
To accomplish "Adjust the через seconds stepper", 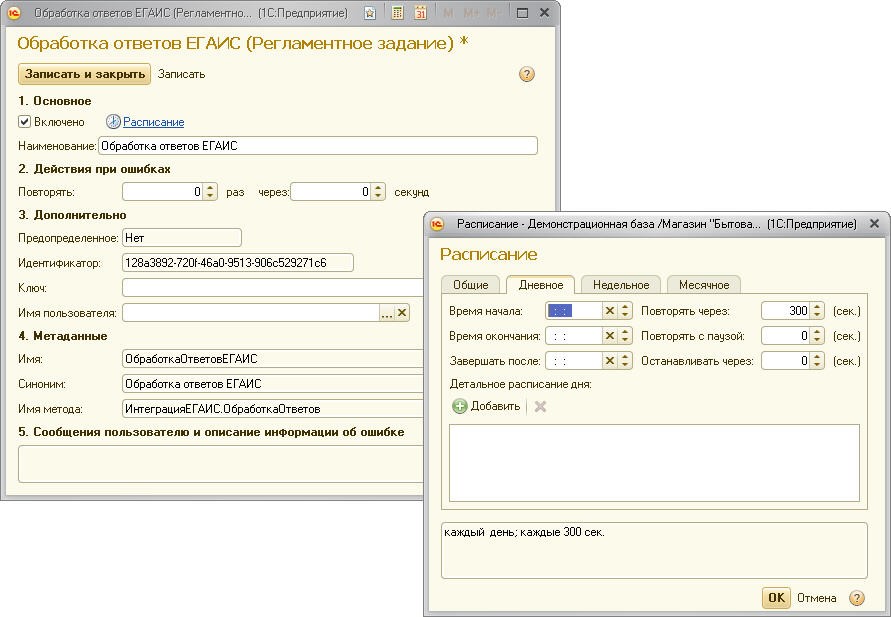I will coord(378,192).
